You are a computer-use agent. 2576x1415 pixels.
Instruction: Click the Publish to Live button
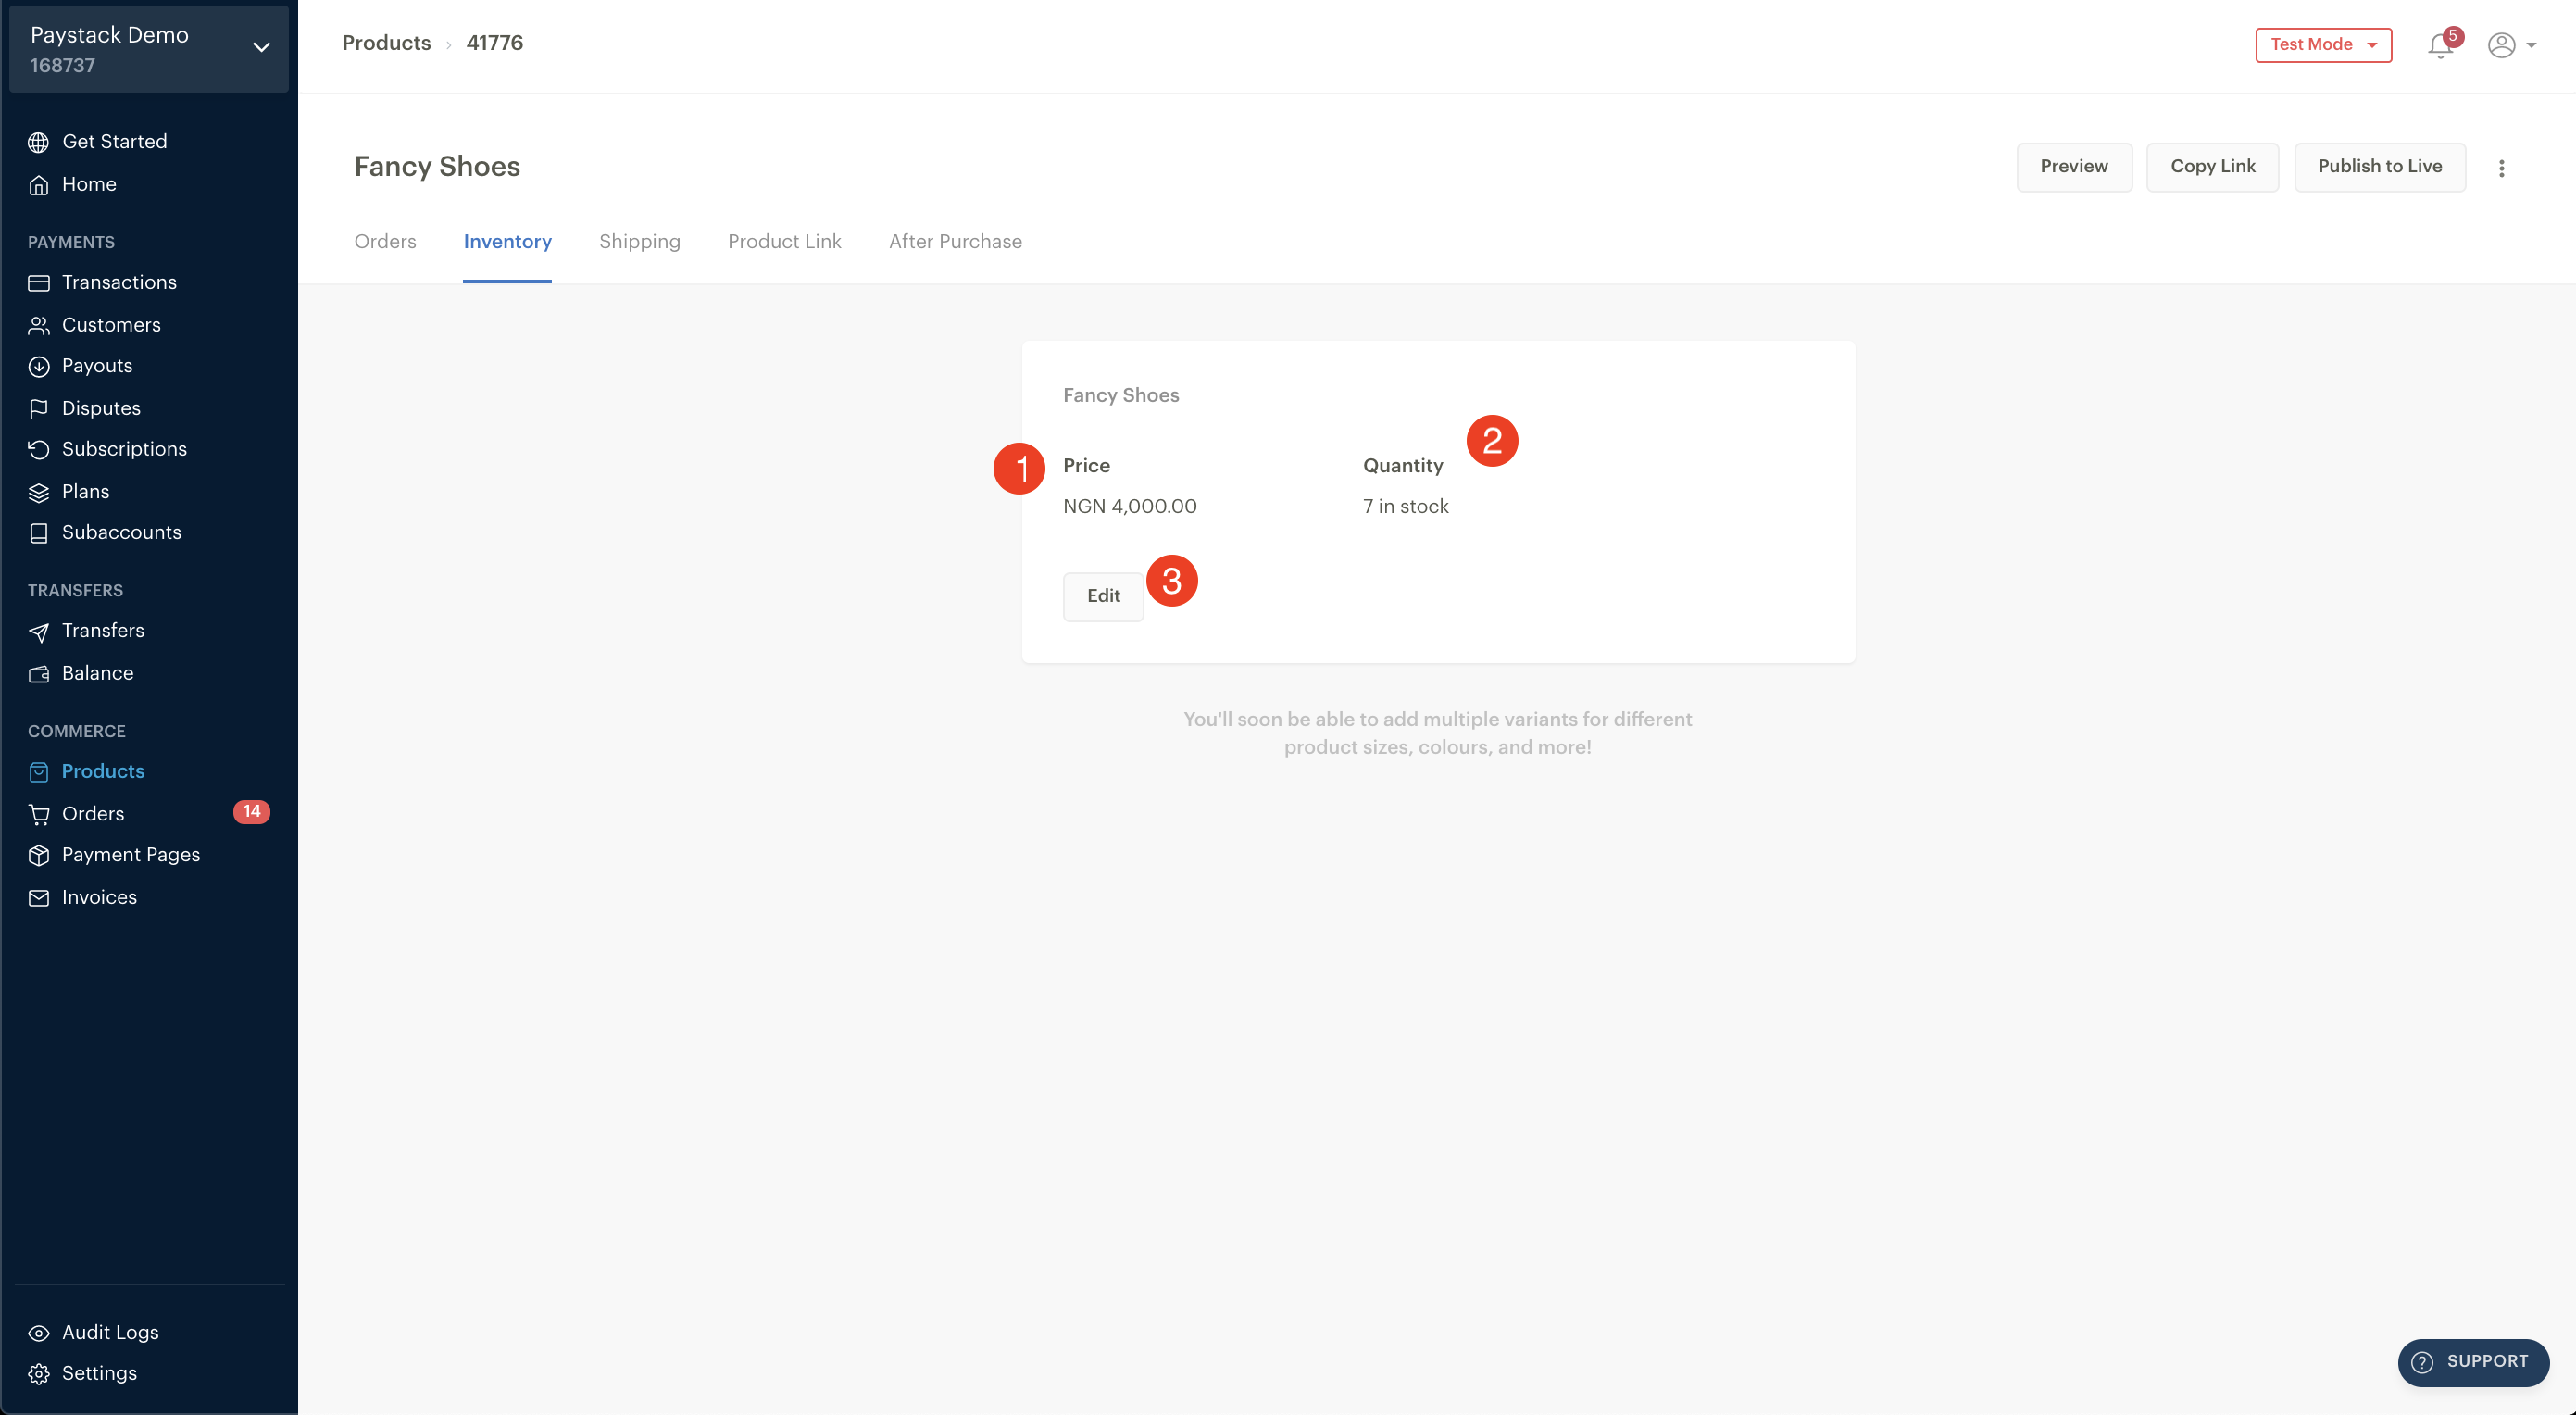tap(2379, 168)
